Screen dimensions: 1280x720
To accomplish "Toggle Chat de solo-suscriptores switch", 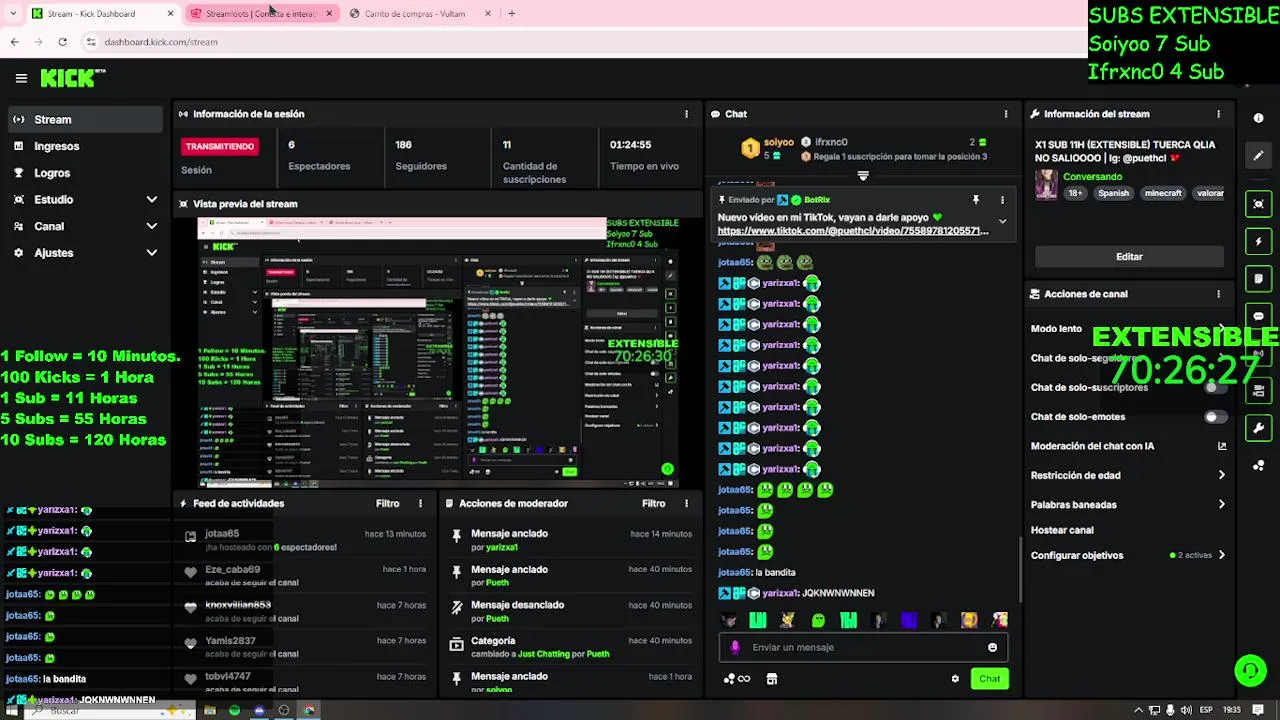I will point(1214,387).
